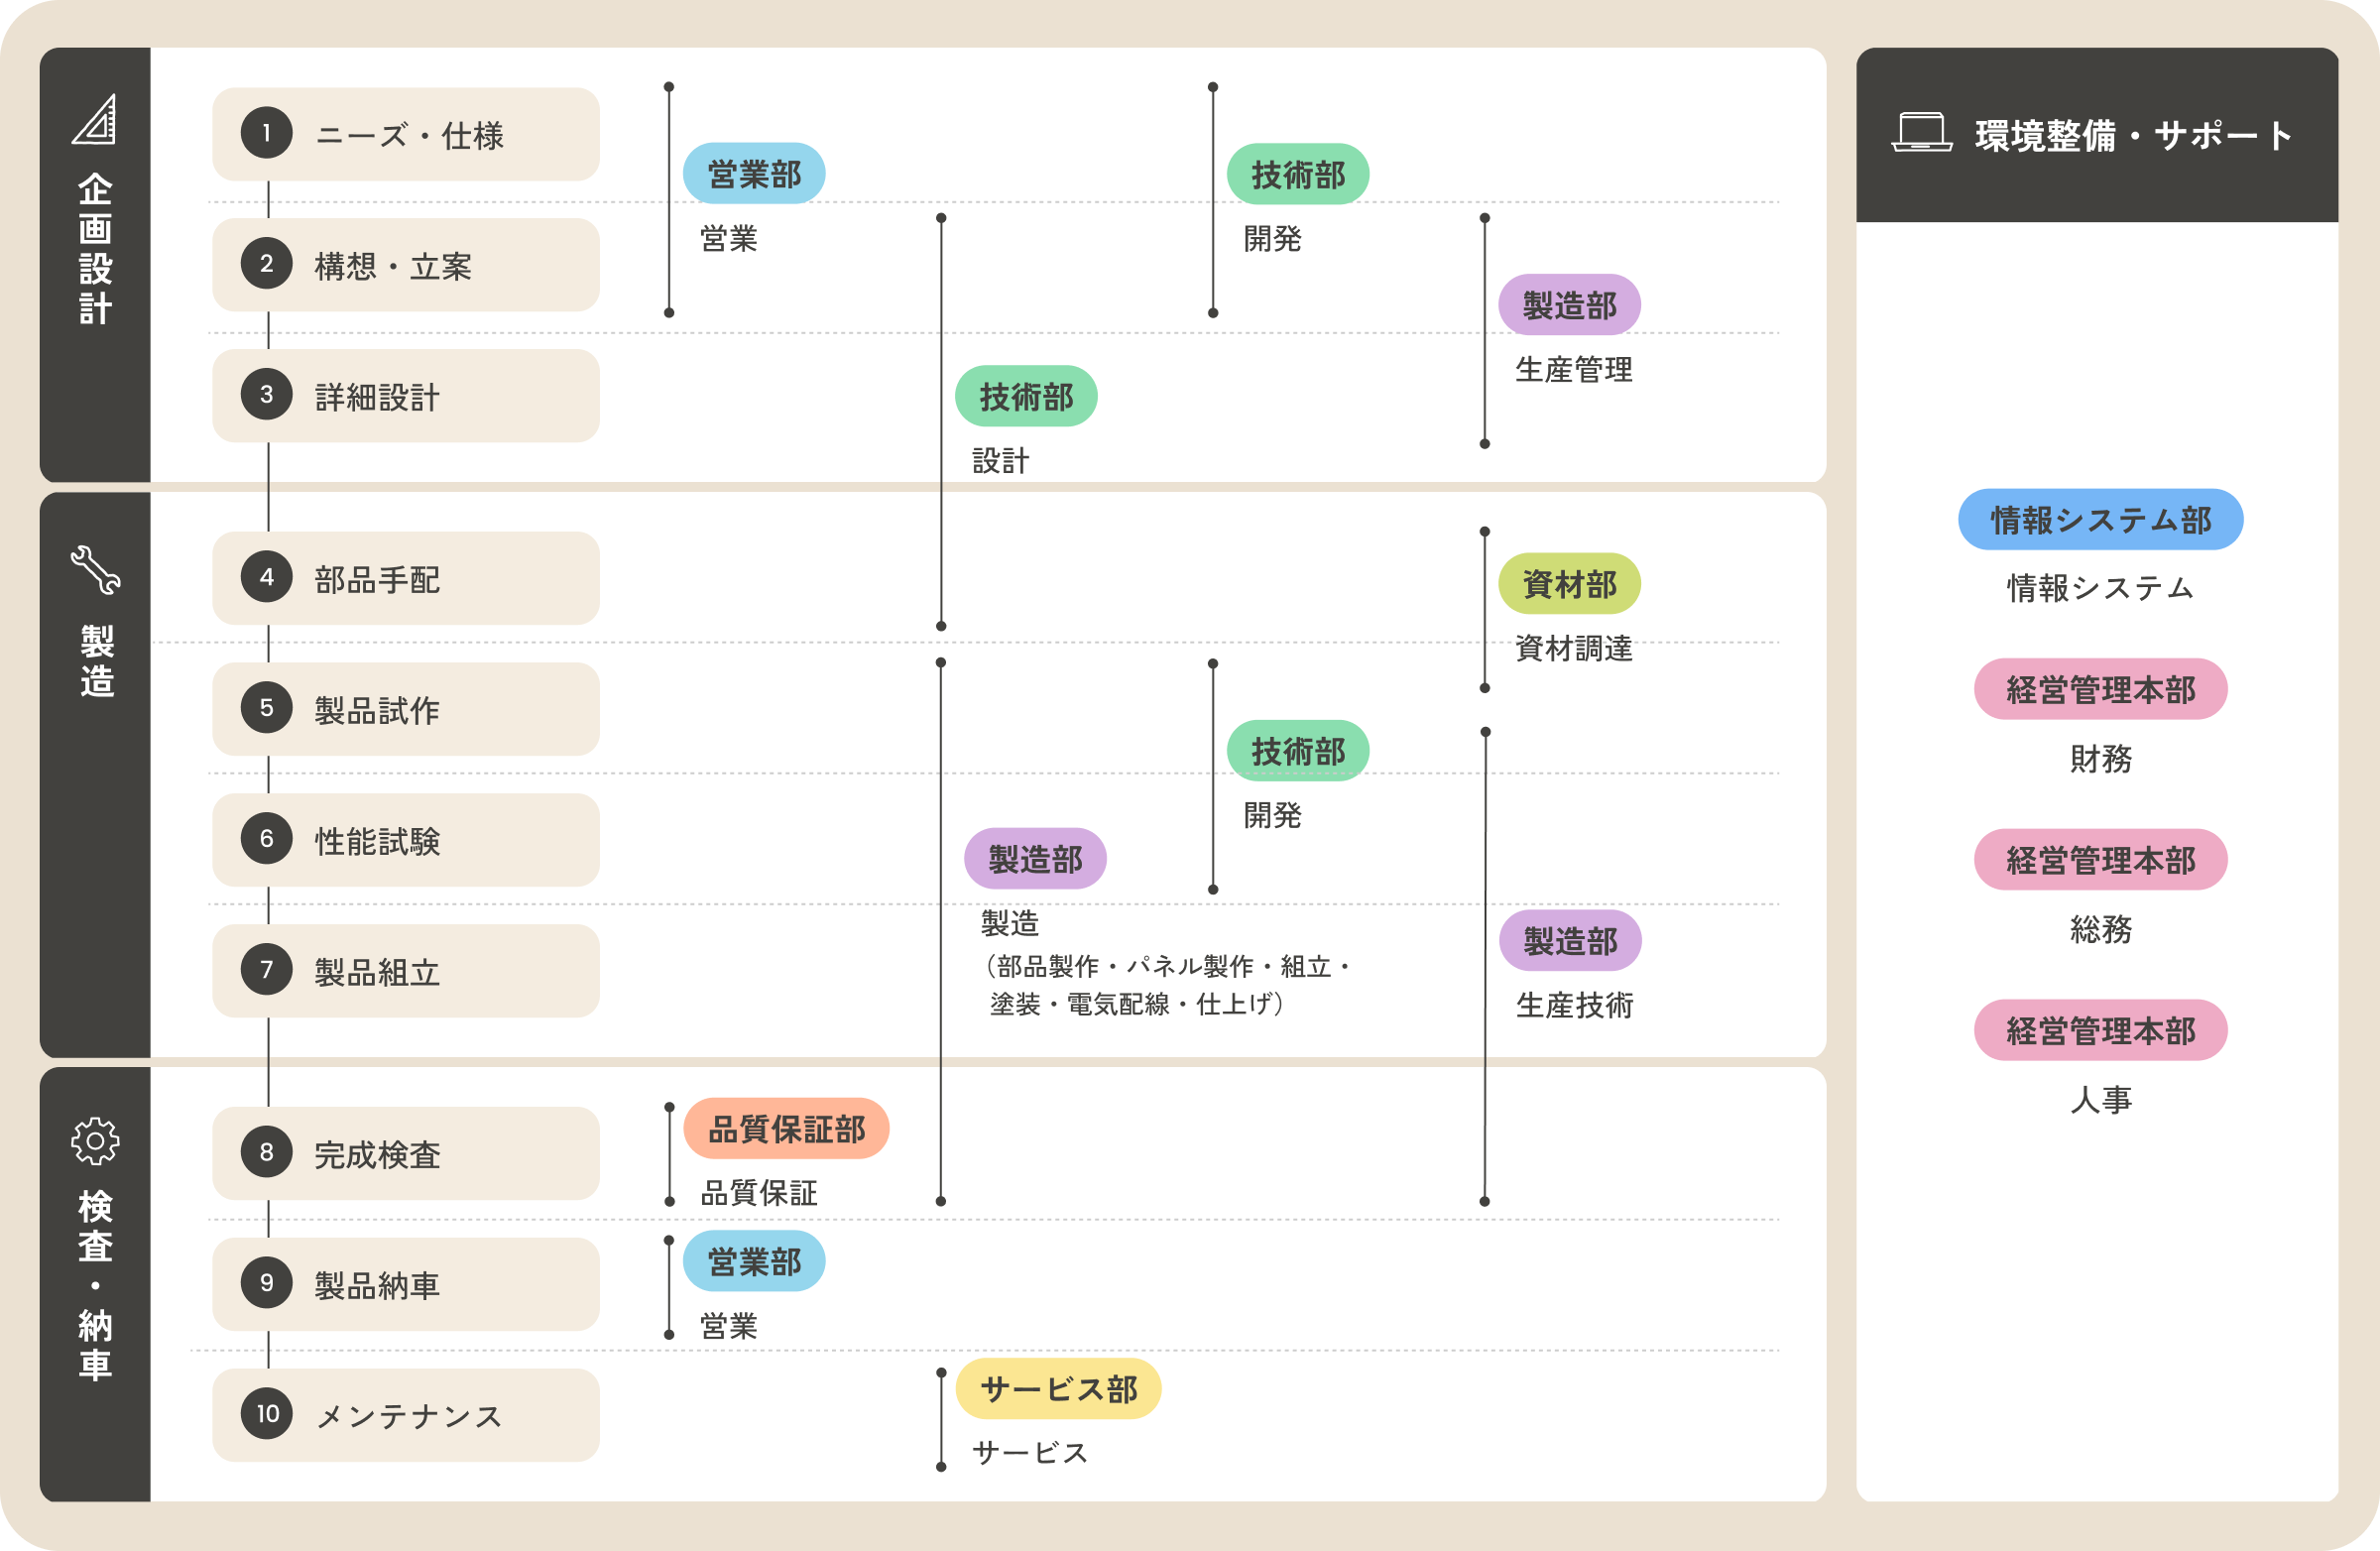The image size is (2380, 1551).
Task: Click the 製造部 tag above 生産管理
Action: coord(1568,305)
